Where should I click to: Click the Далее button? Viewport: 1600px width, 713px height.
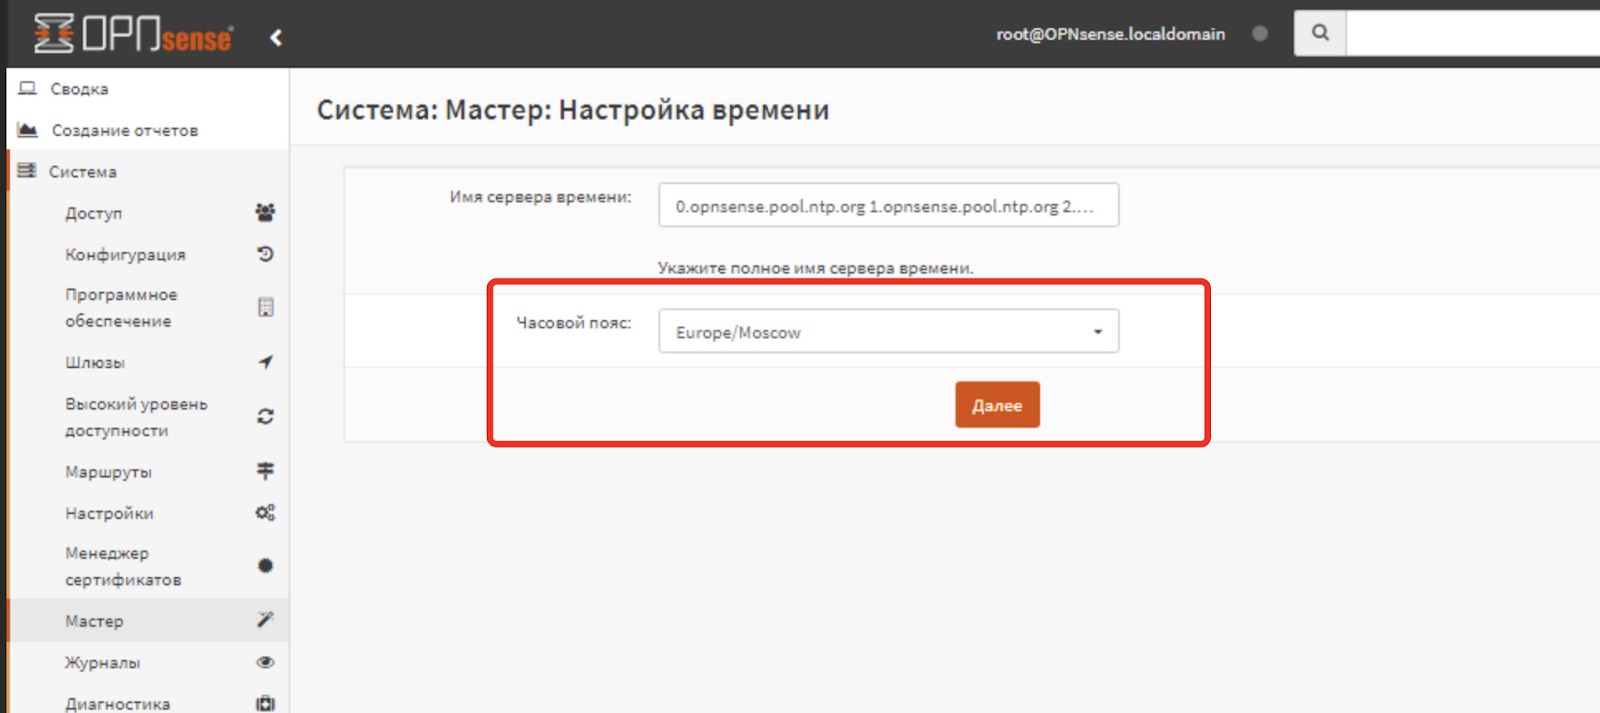997,405
